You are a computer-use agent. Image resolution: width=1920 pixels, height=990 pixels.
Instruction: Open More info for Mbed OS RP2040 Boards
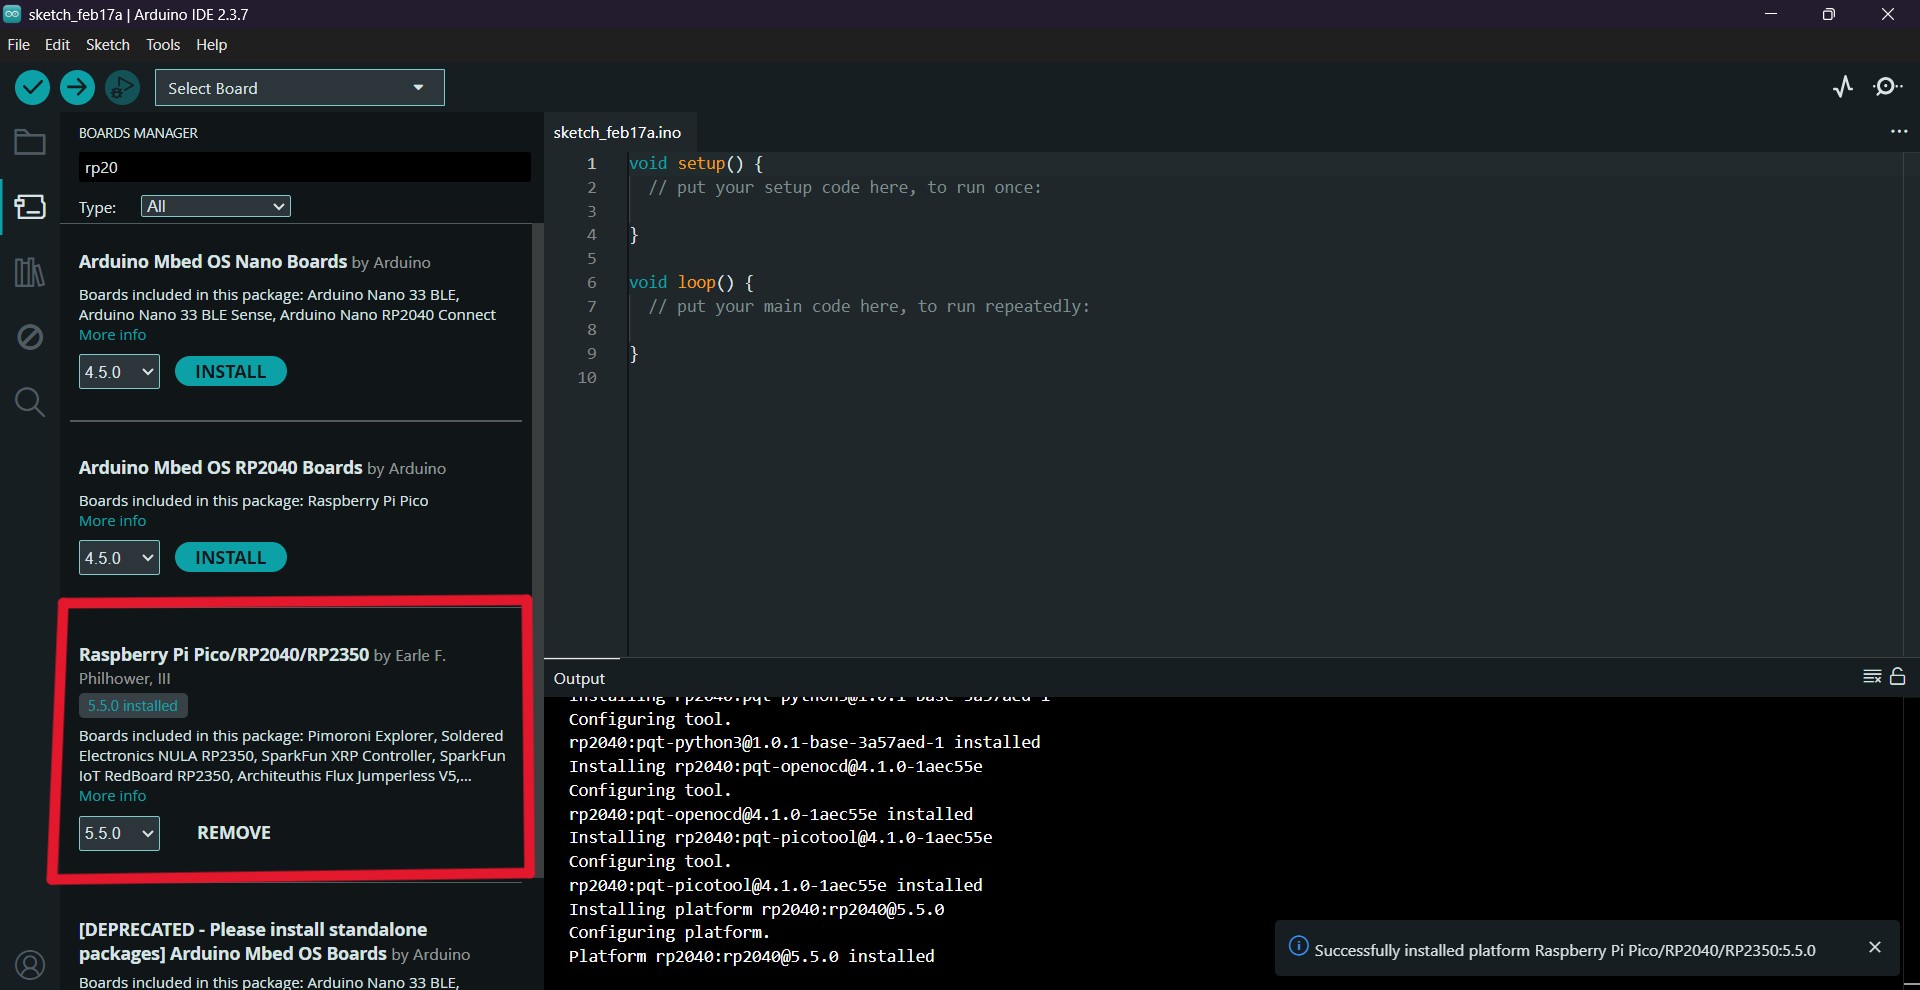tap(113, 521)
